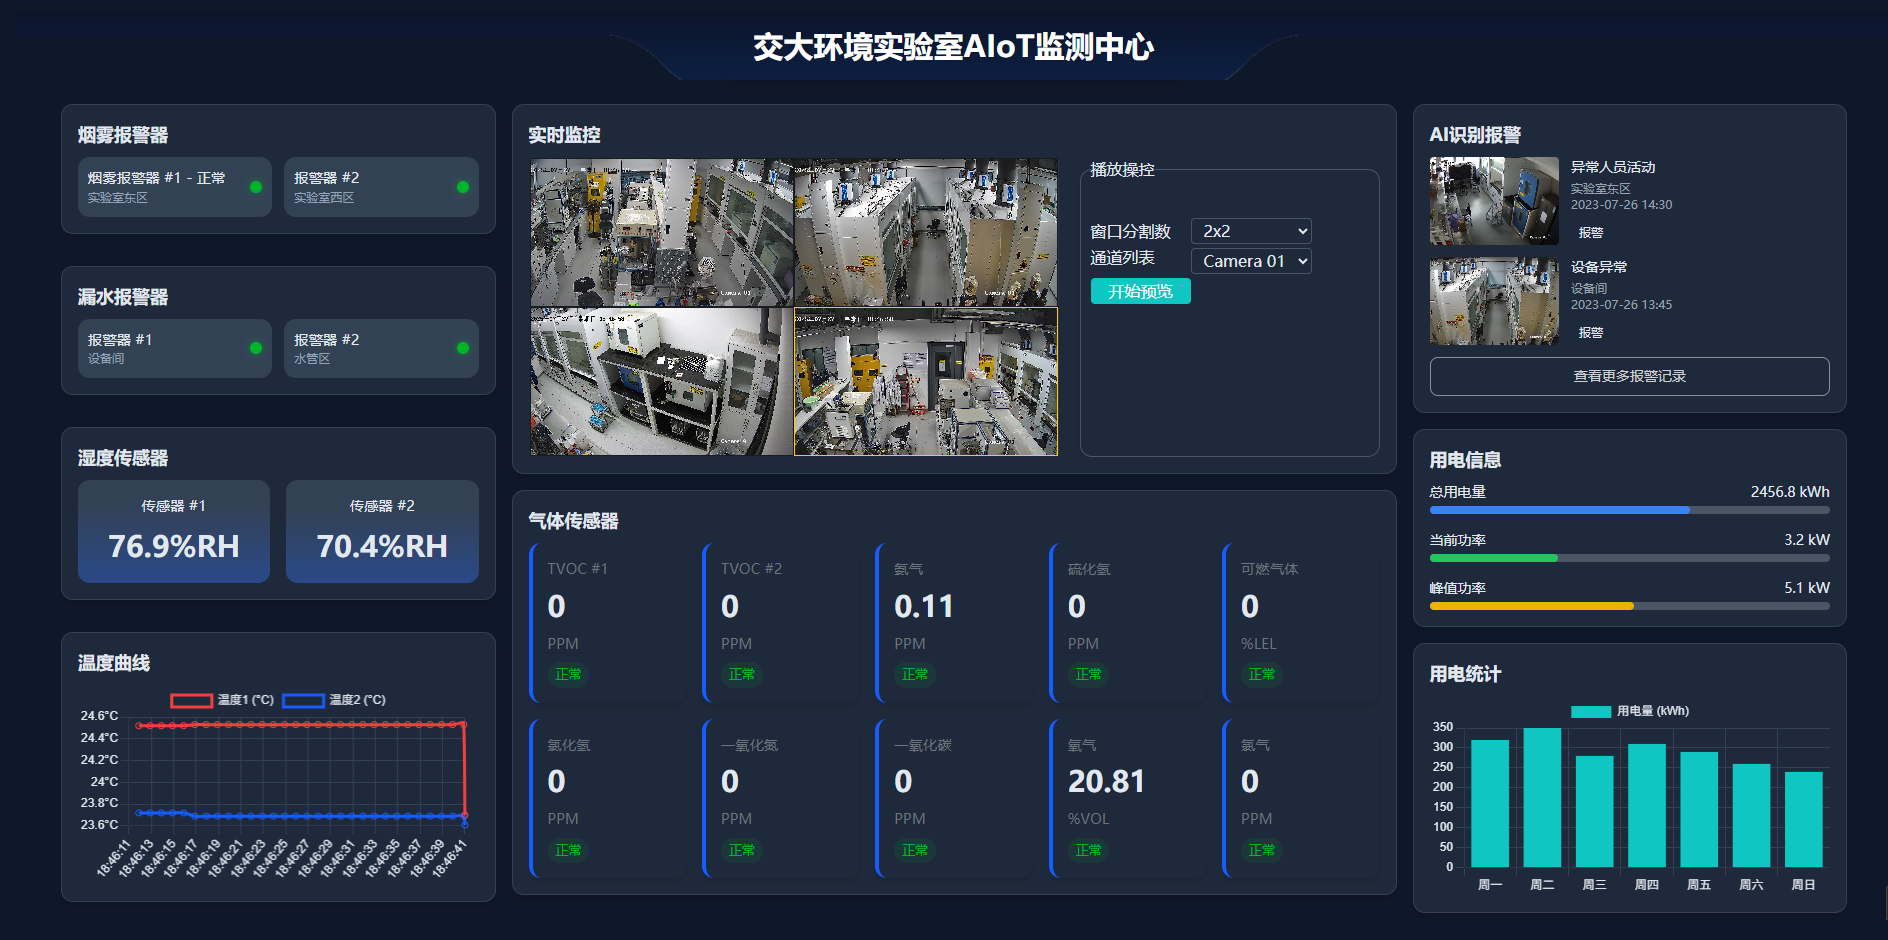Toggle 温度2 (°C) blue legend series

click(334, 700)
